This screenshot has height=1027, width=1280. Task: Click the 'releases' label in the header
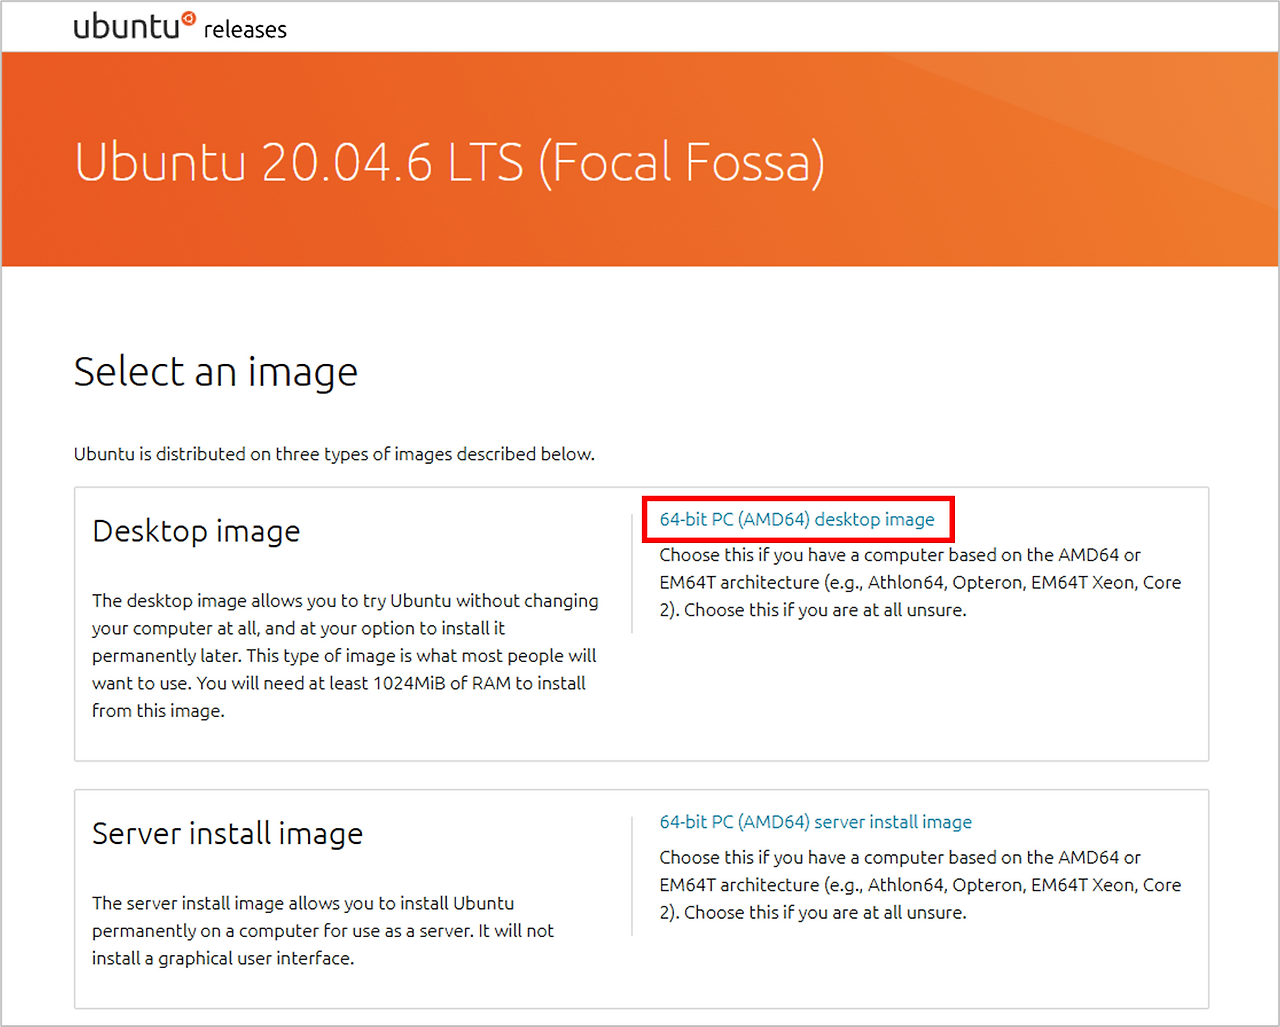[x=245, y=31]
